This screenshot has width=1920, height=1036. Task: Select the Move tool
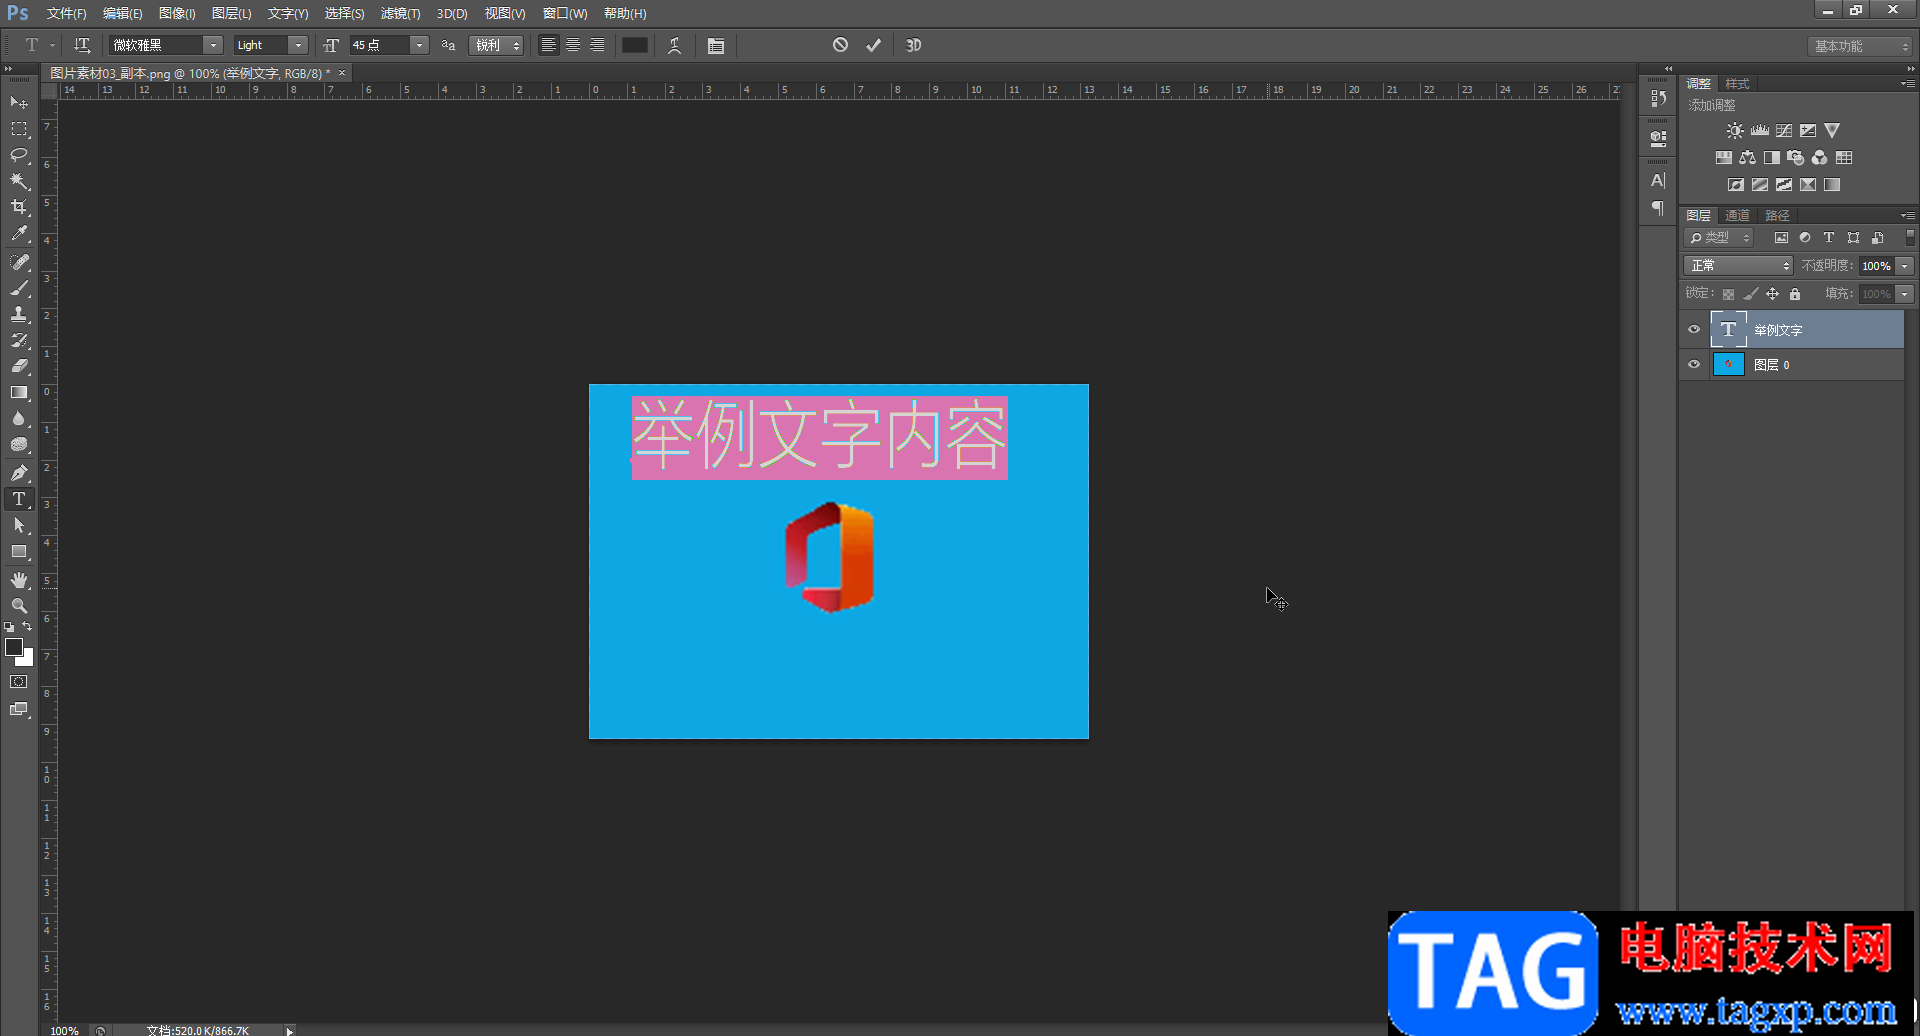click(x=19, y=103)
